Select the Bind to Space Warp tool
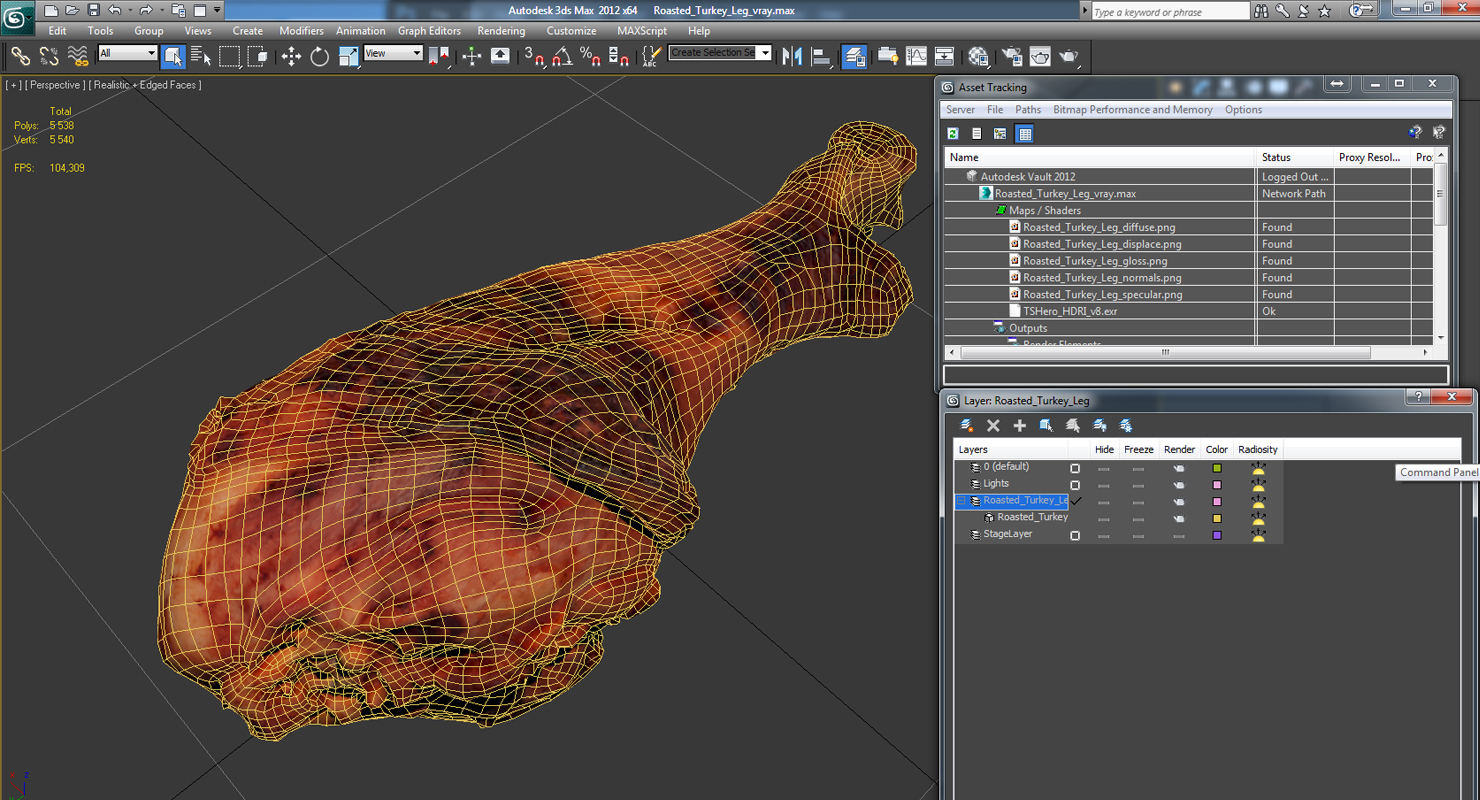Image resolution: width=1480 pixels, height=800 pixels. pos(77,56)
